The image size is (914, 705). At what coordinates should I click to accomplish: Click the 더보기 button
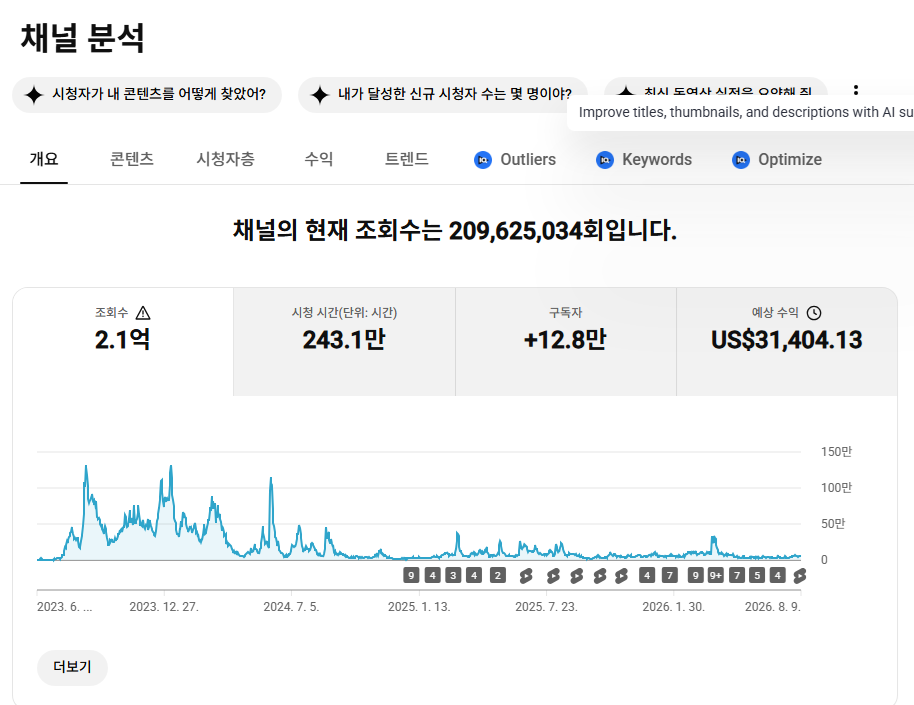(72, 667)
